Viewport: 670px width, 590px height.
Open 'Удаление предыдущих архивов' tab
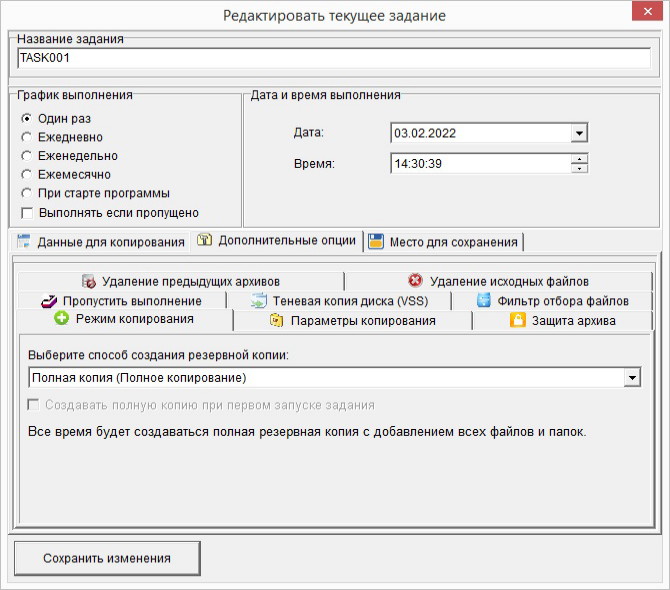181,282
